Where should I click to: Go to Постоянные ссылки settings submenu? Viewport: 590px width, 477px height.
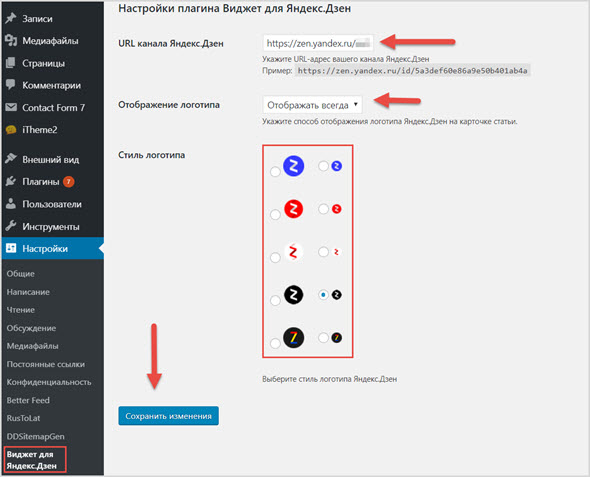46,364
